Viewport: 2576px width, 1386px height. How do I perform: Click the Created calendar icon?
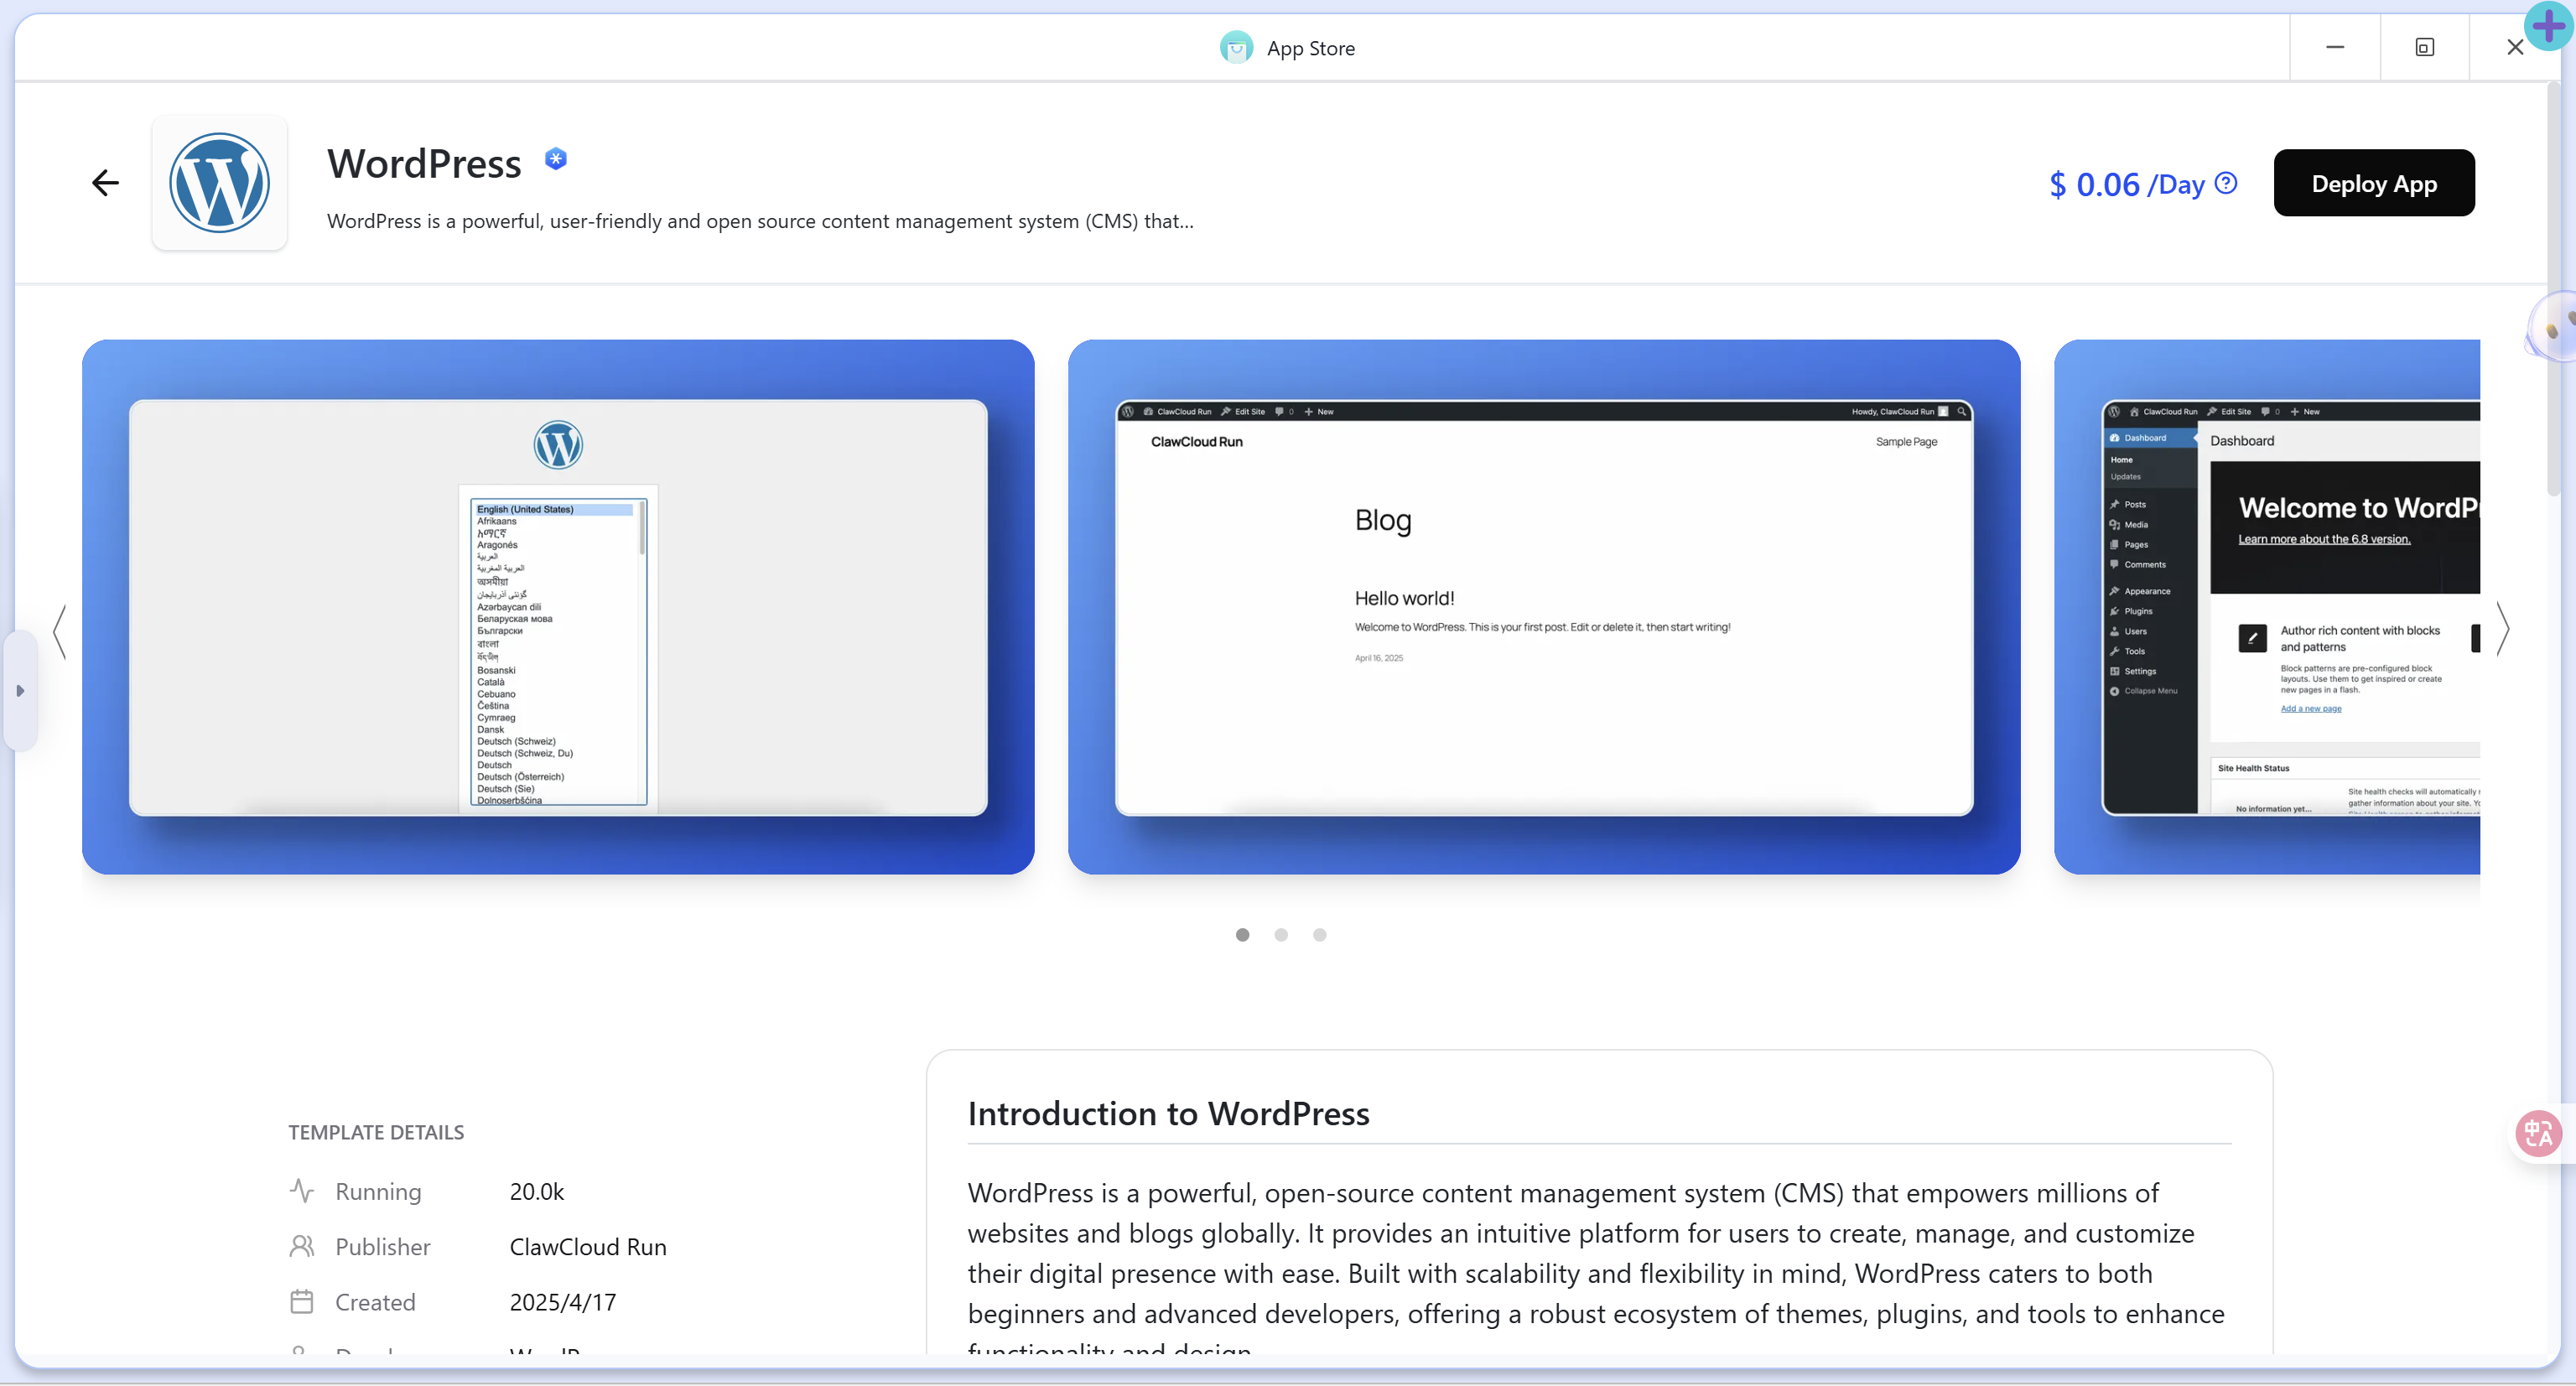[301, 1301]
